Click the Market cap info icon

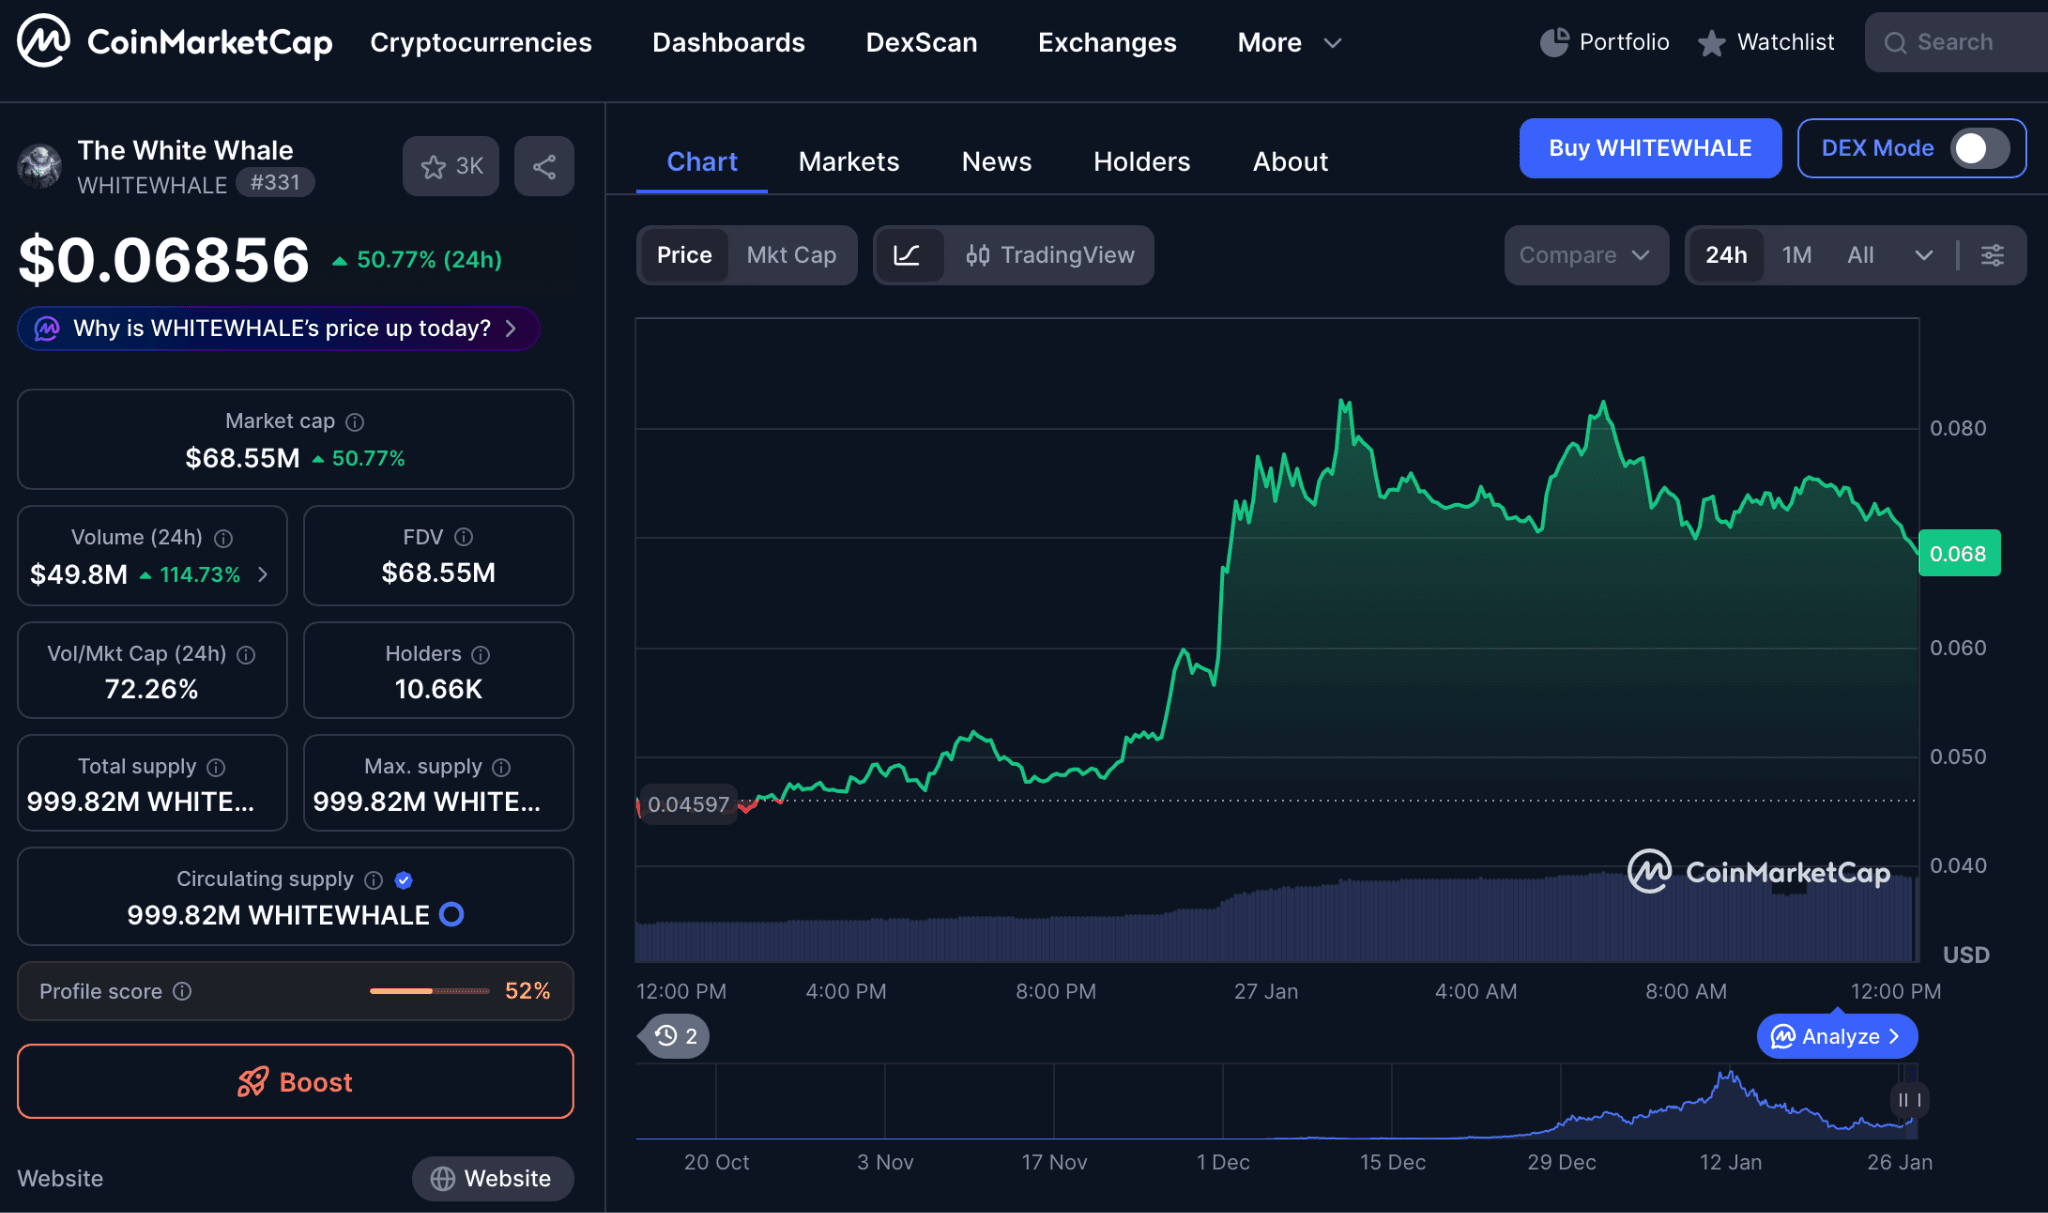point(355,422)
